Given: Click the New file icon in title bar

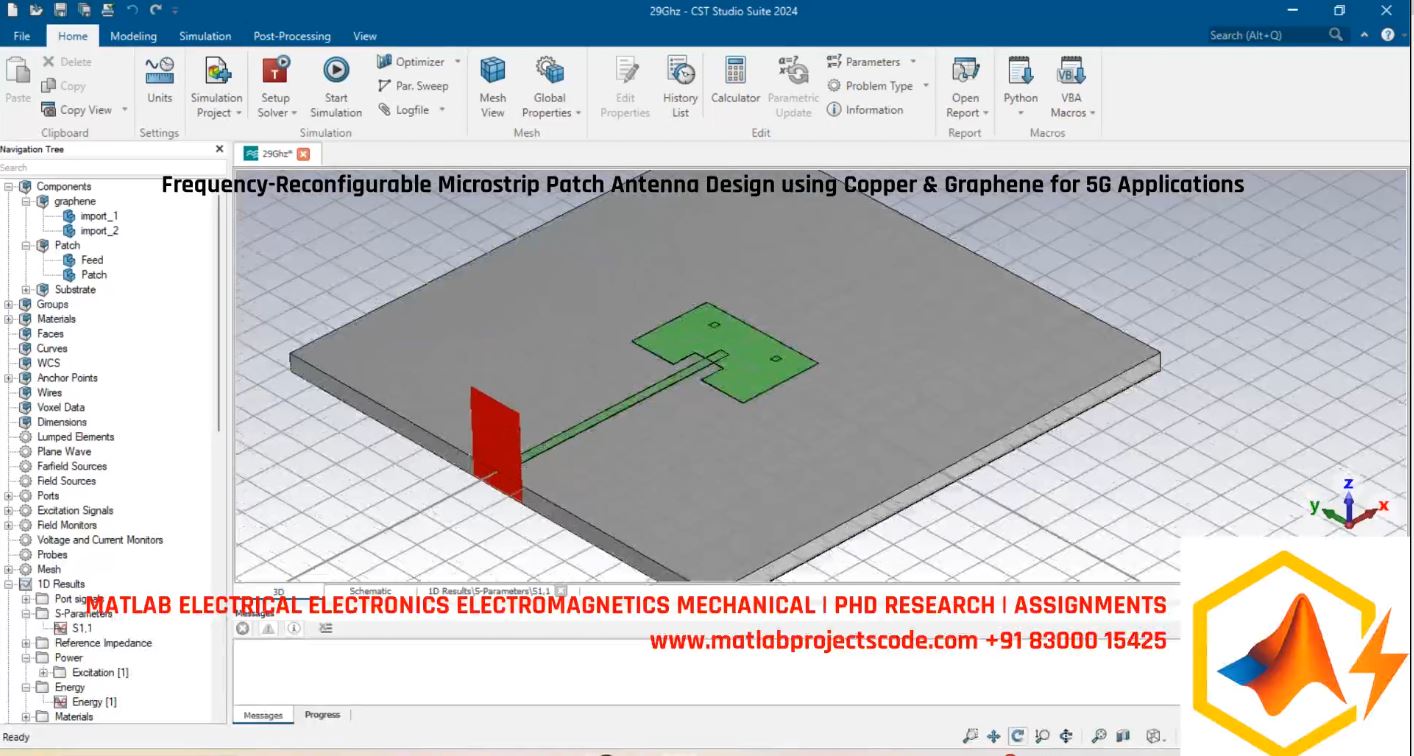Looking at the screenshot, I should pos(13,11).
